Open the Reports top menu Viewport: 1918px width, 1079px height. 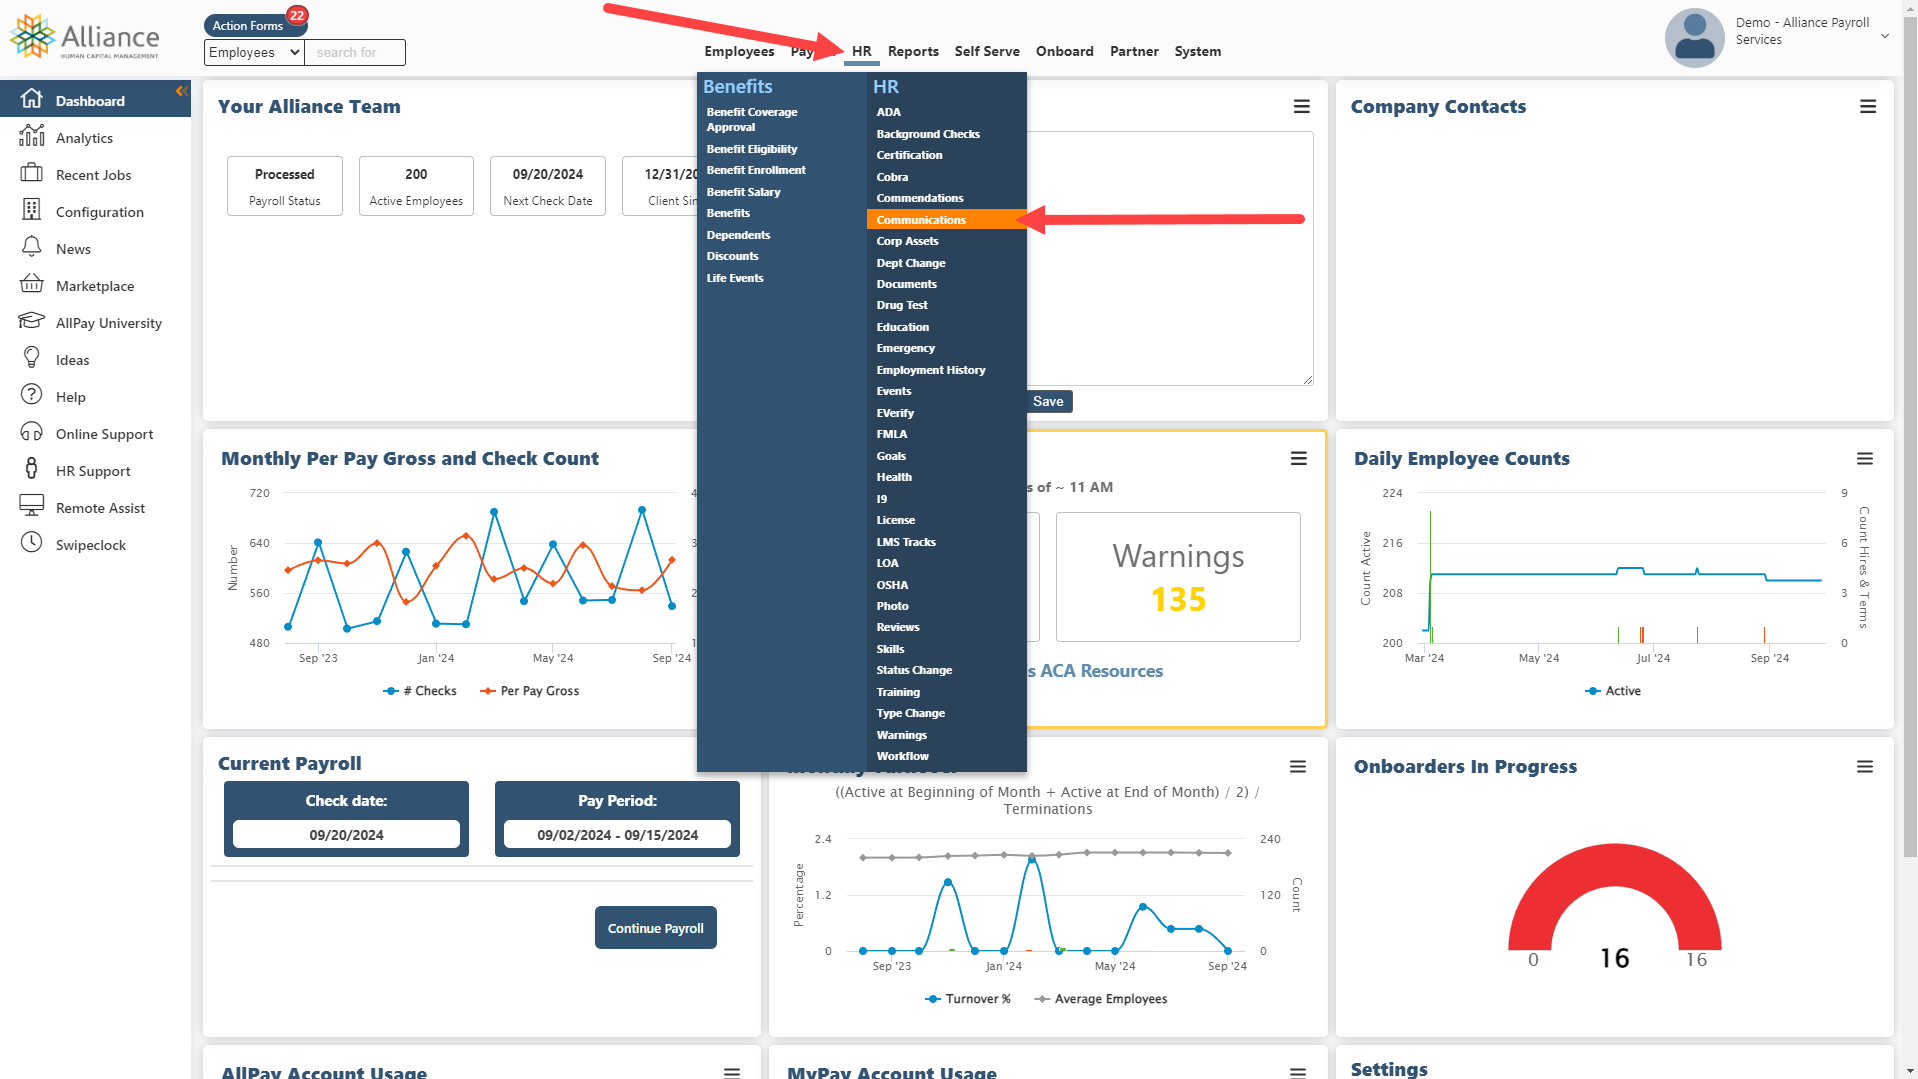tap(913, 51)
